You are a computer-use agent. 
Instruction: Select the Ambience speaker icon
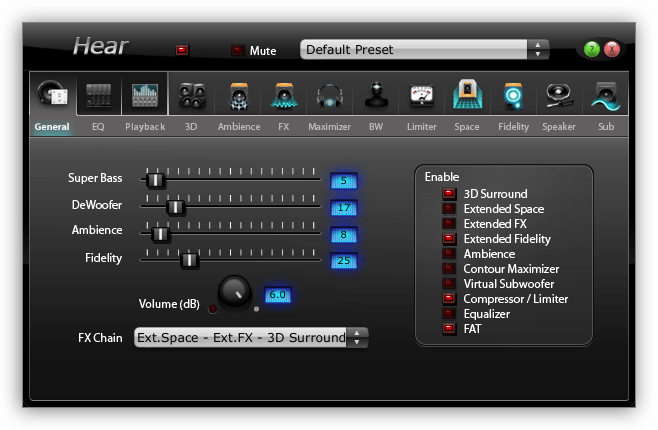point(238,96)
